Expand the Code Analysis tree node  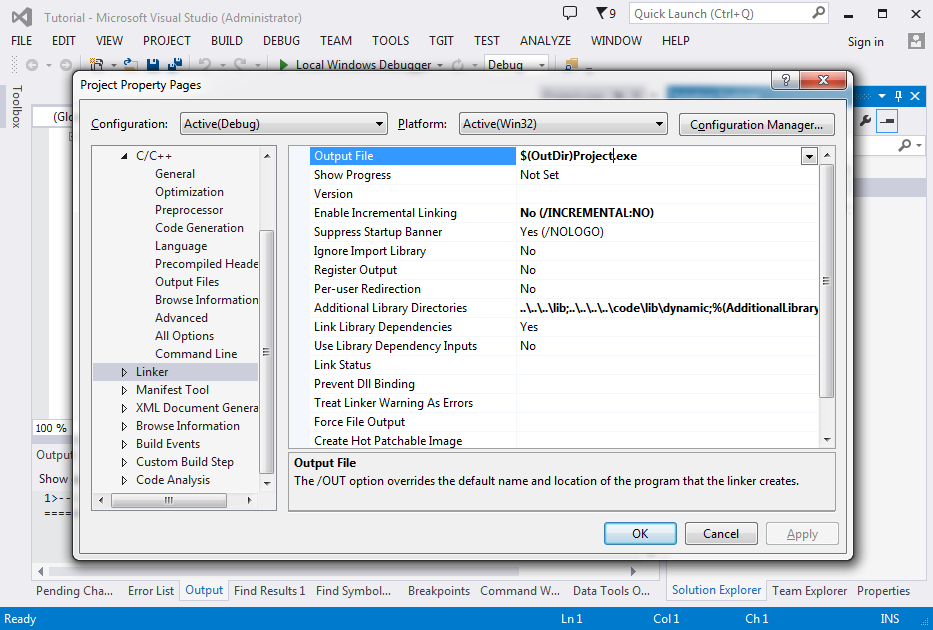pyautogui.click(x=124, y=480)
